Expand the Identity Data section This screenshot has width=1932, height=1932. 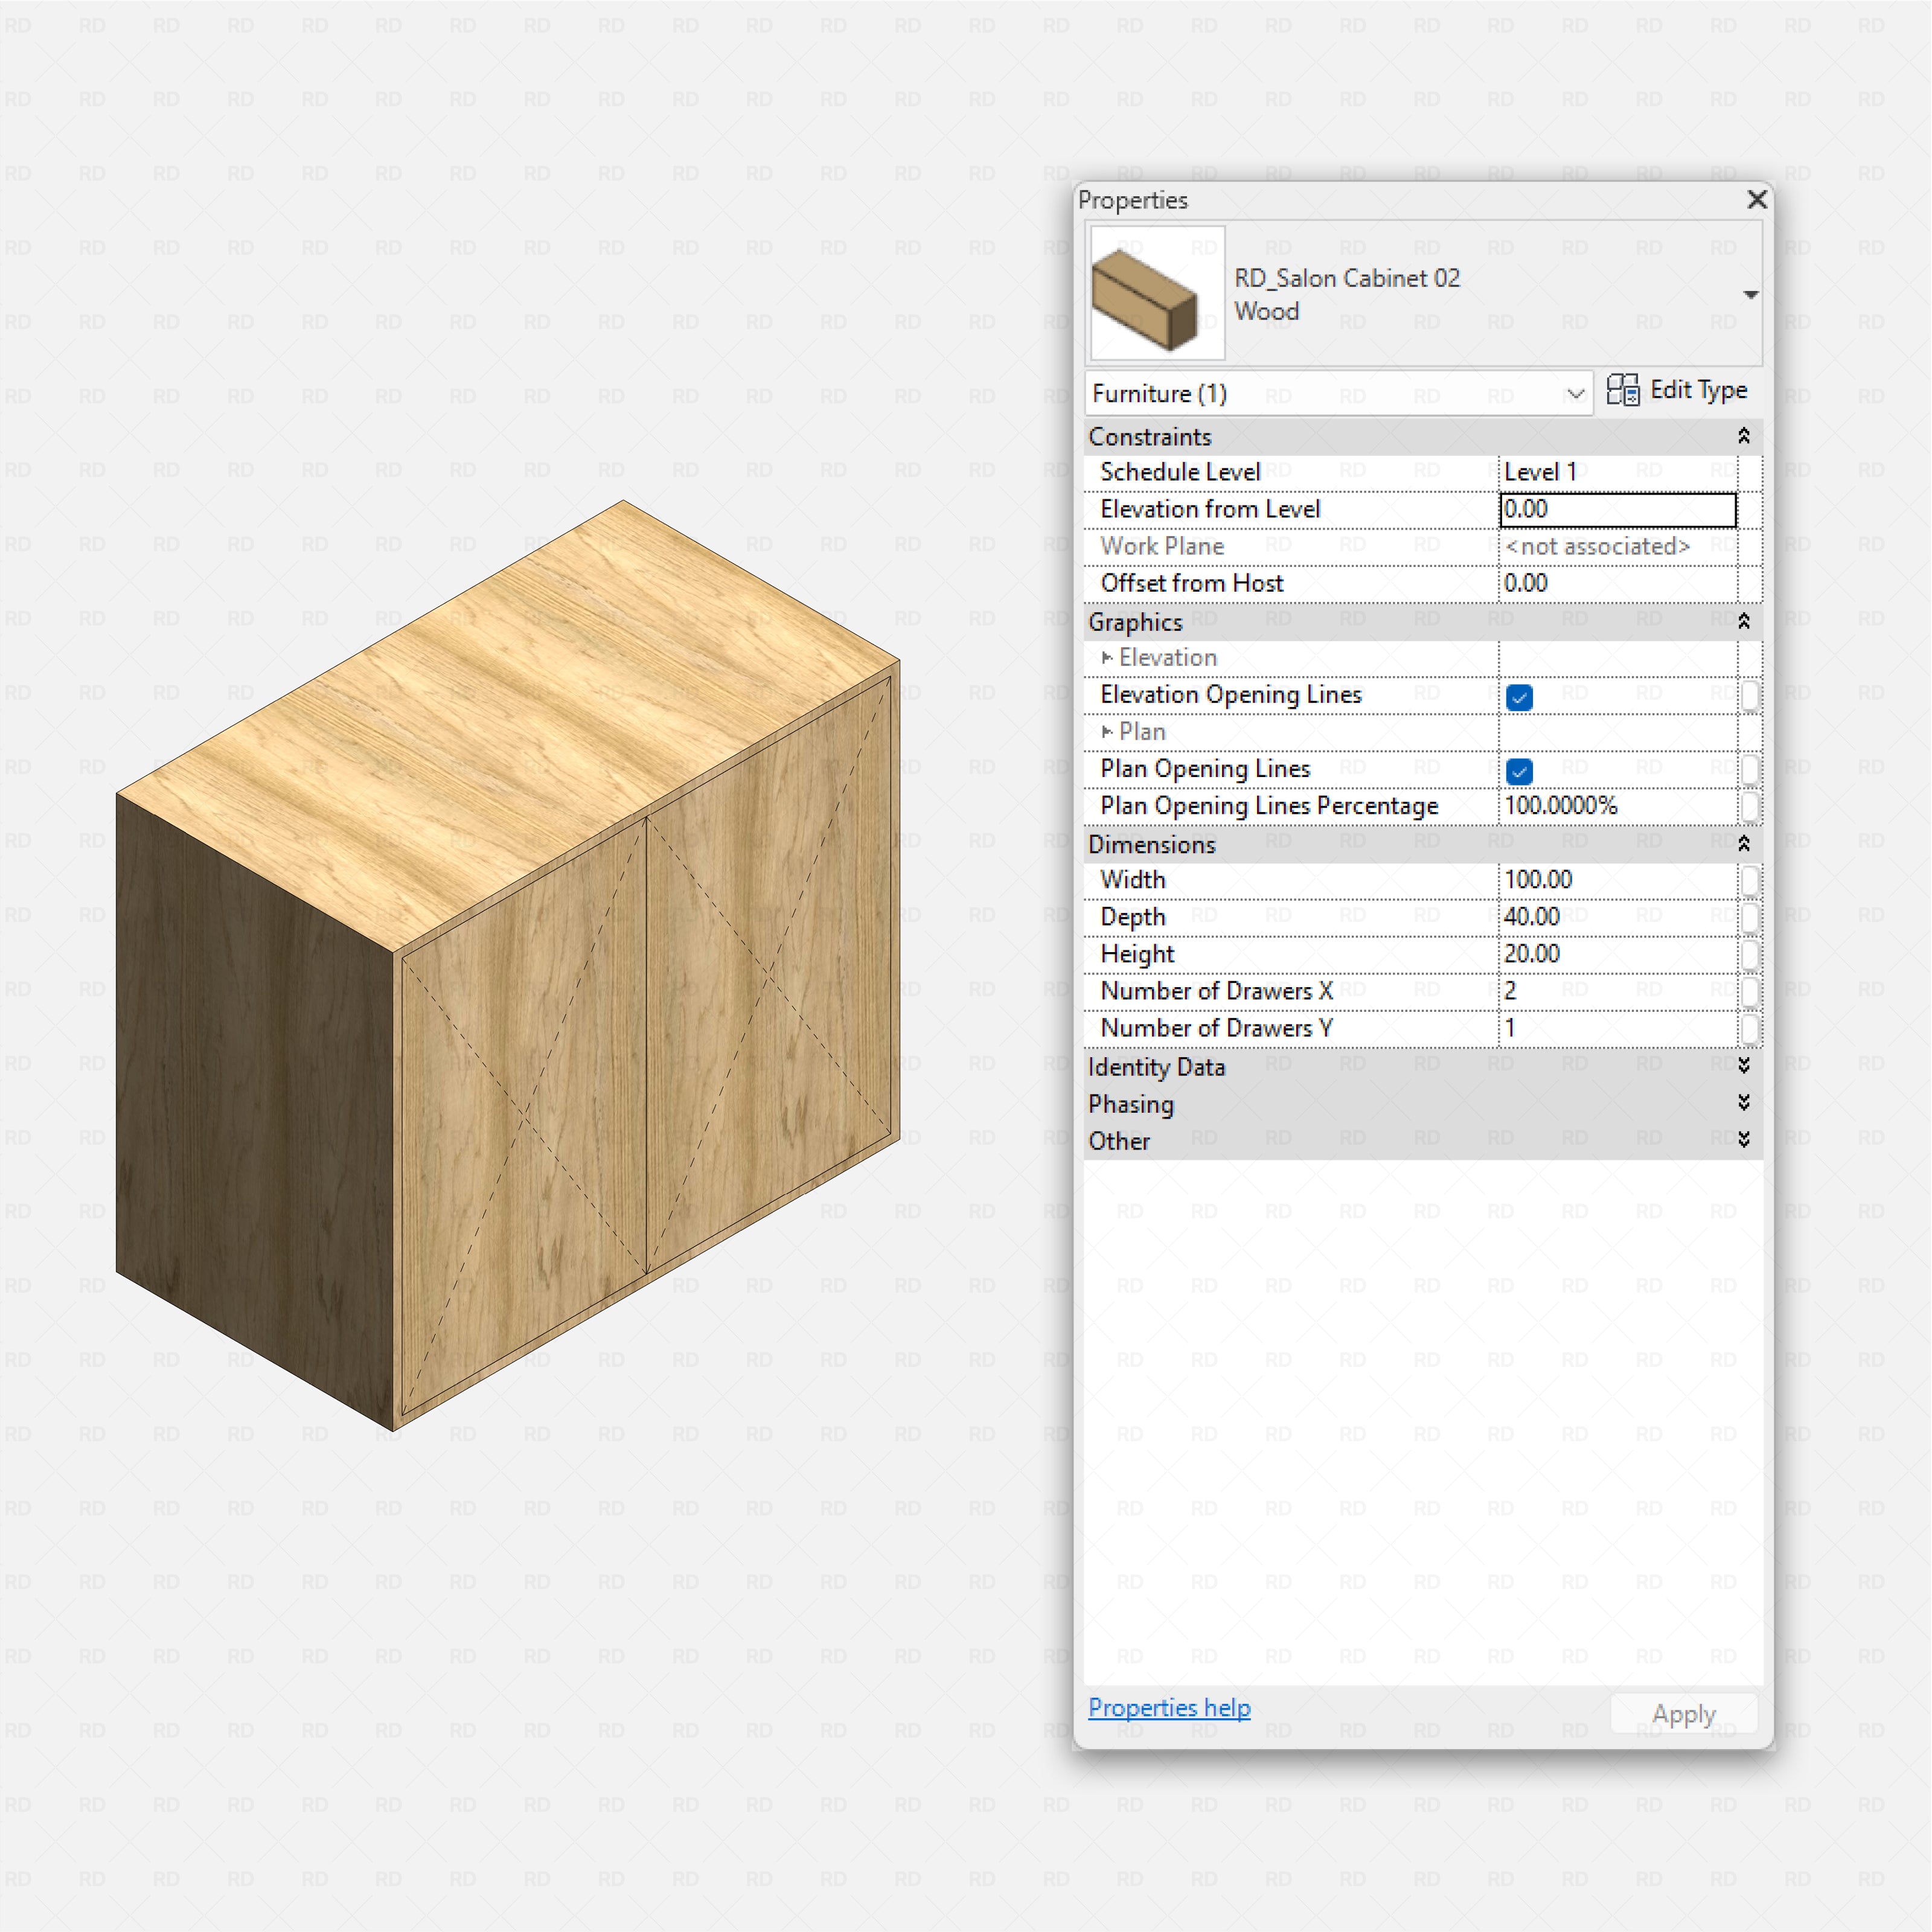click(x=1743, y=1066)
